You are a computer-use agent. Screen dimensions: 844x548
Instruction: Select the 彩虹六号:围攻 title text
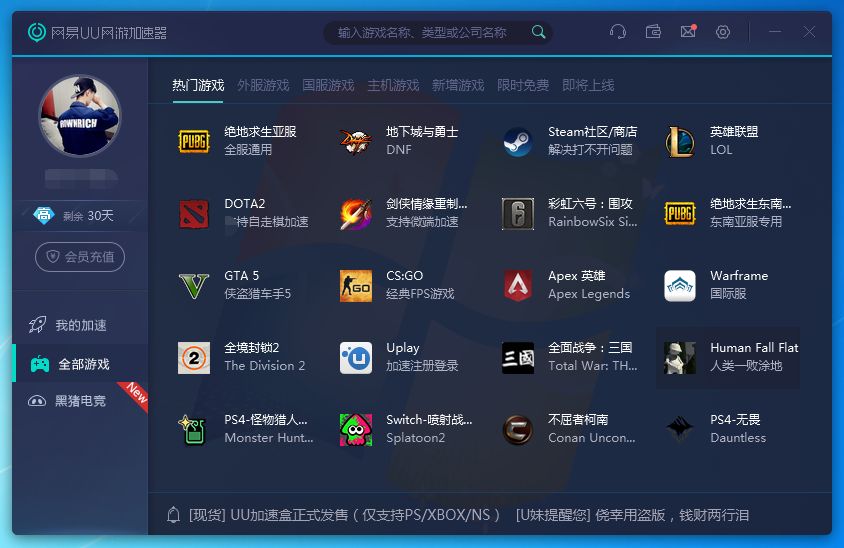coord(590,204)
